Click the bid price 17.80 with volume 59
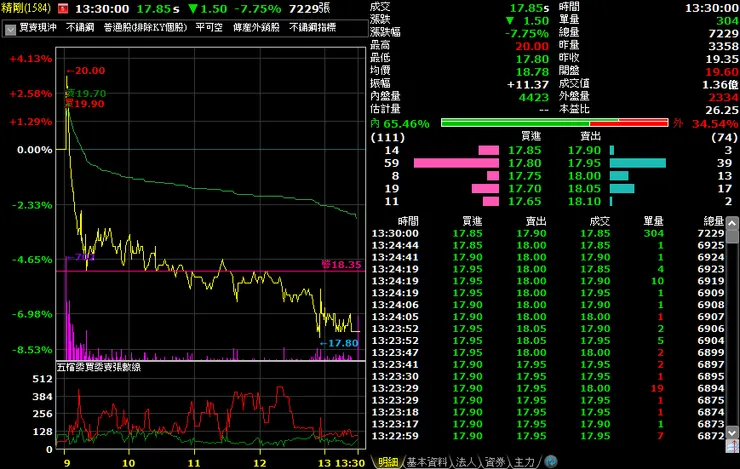The width and height of the screenshot is (740, 469). (x=524, y=163)
